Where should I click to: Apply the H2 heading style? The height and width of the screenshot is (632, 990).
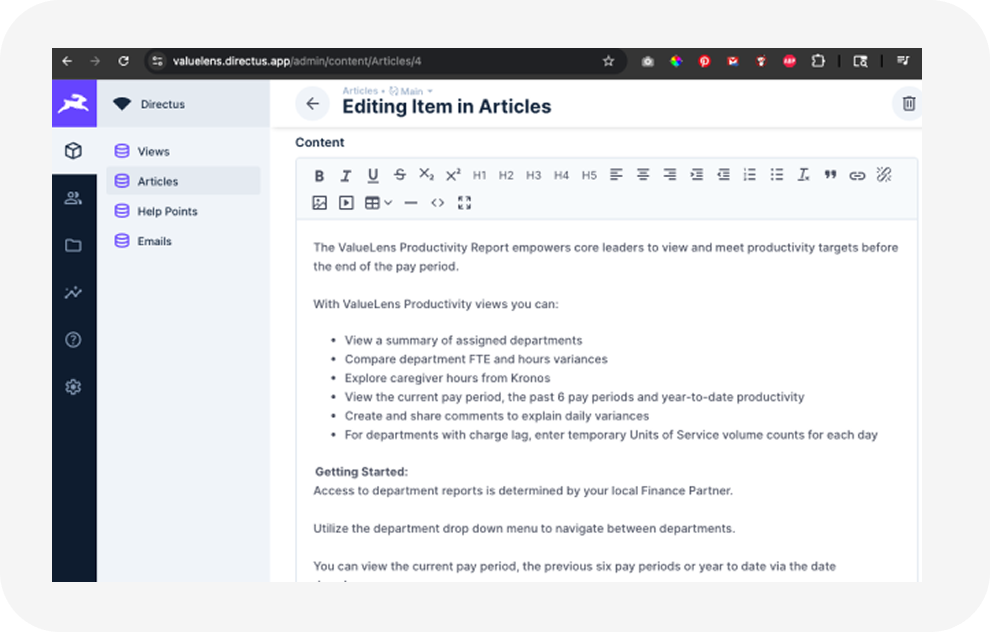(506, 175)
